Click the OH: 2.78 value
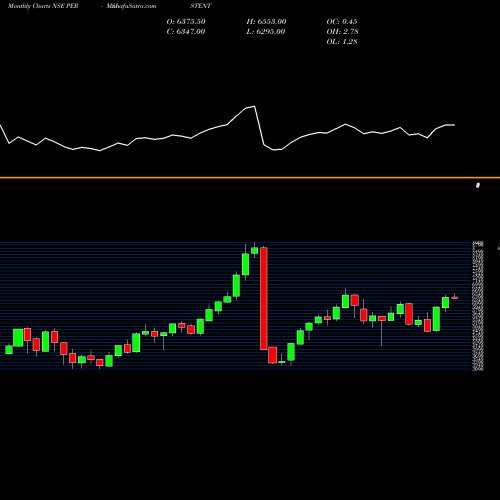 [342, 32]
